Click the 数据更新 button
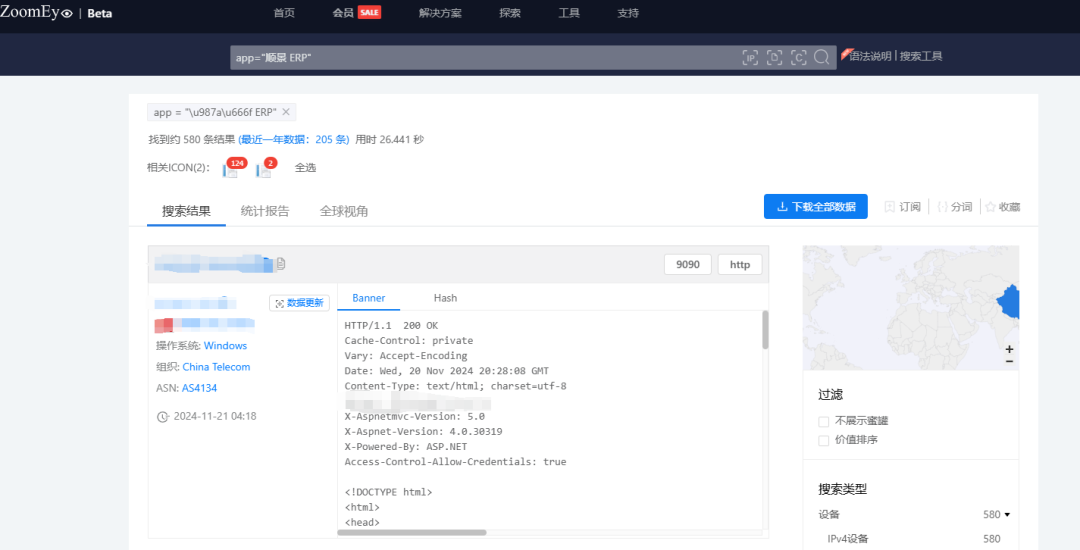The width and height of the screenshot is (1080, 550). (299, 303)
